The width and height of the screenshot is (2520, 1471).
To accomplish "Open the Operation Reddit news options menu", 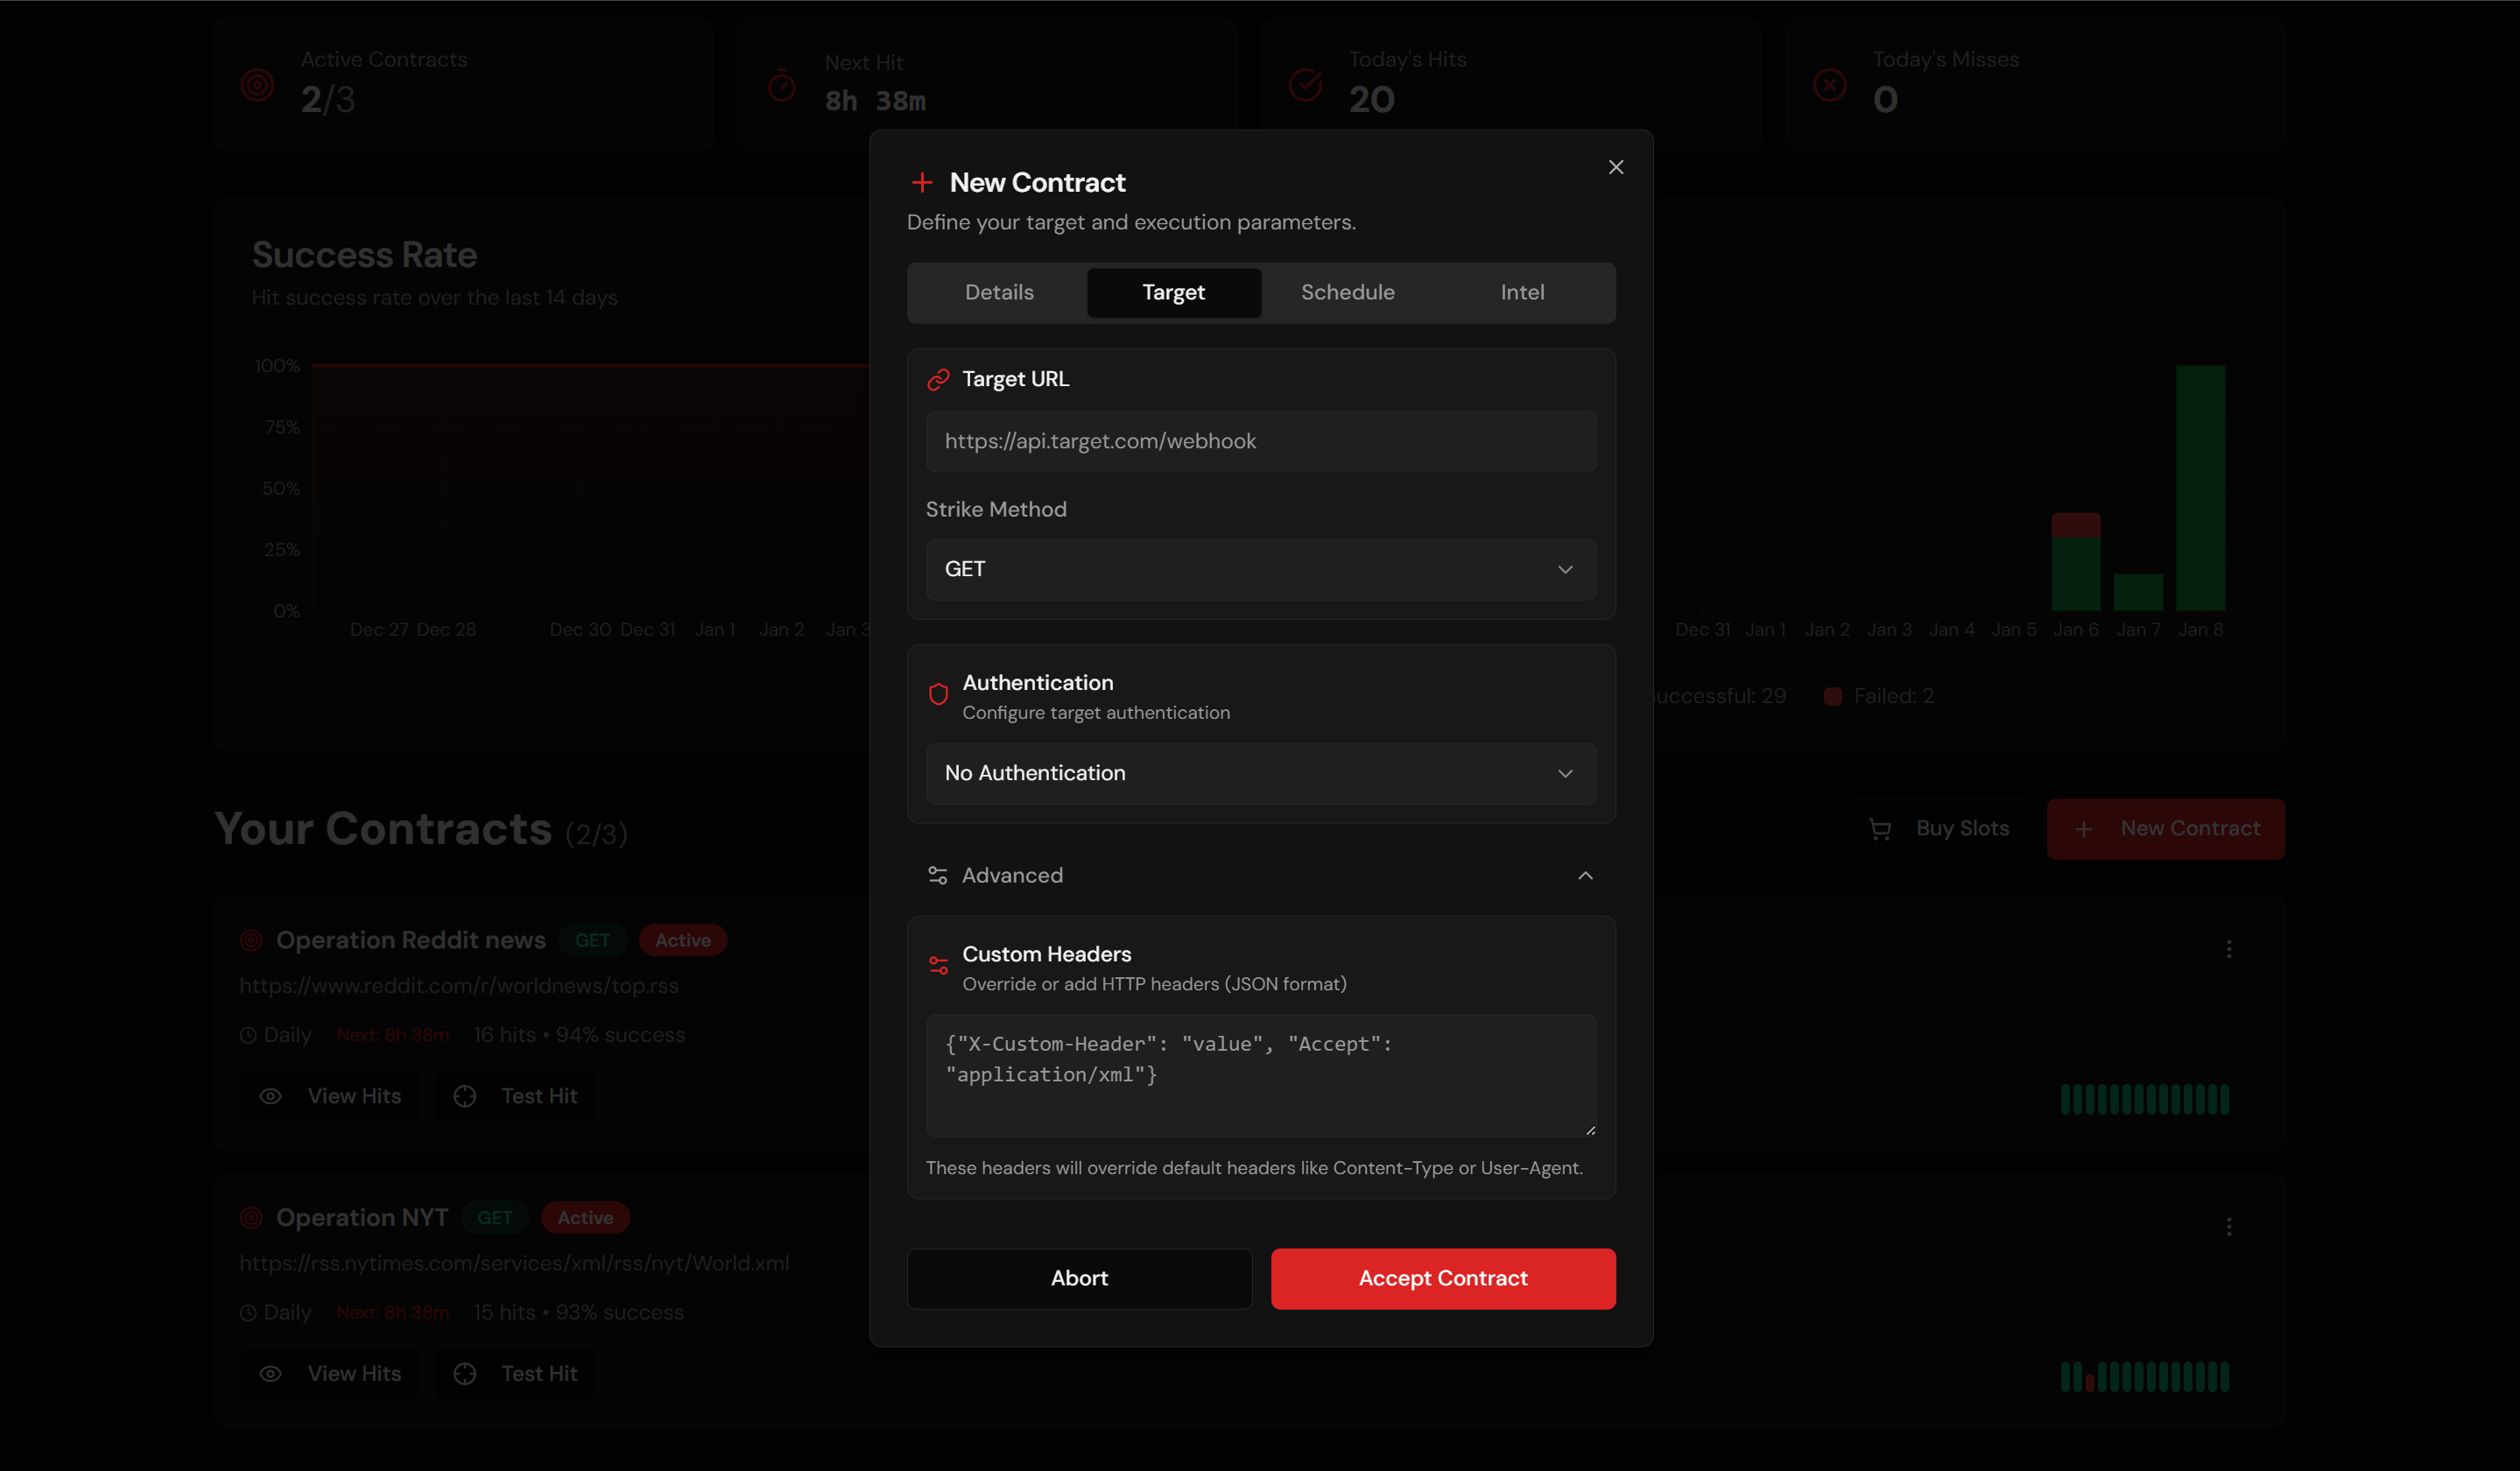I will pyautogui.click(x=2228, y=948).
